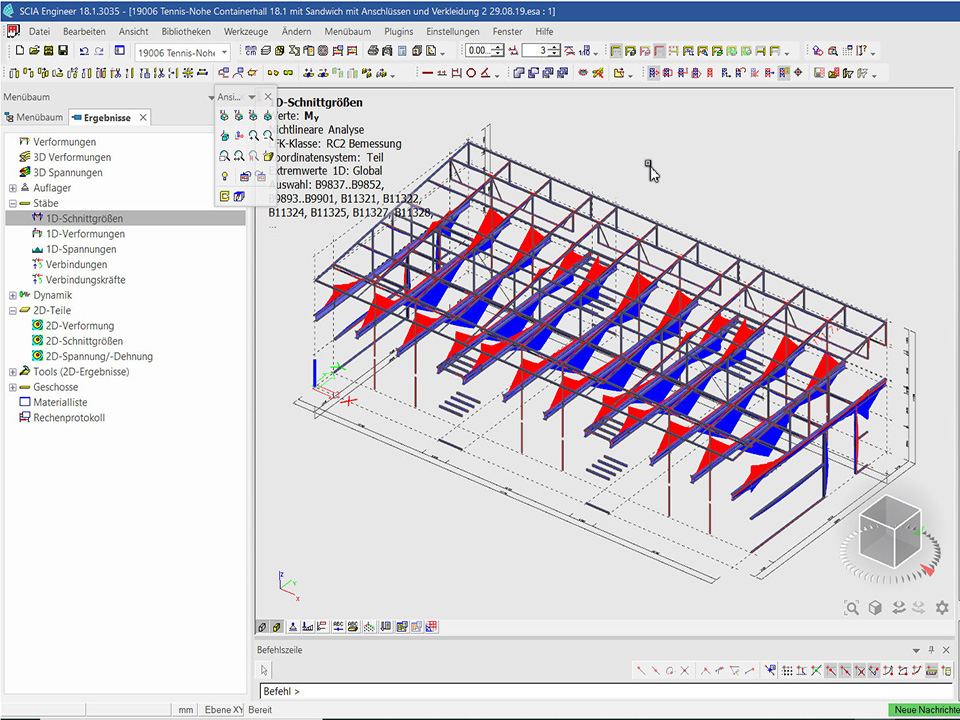
Task: Click the Neue Nachrichten notification button
Action: [x=924, y=710]
